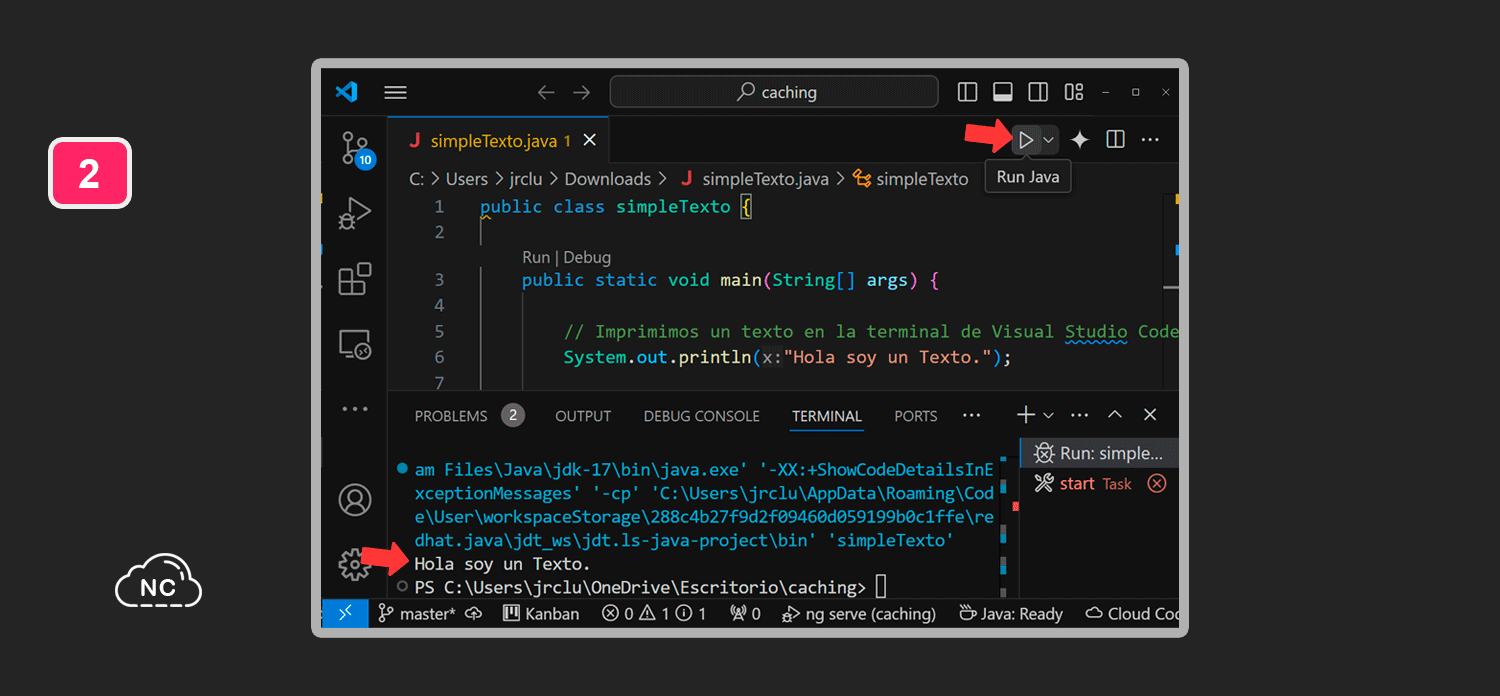1500x696 pixels.
Task: Select the "start Task" terminal entry
Action: click(1099, 484)
